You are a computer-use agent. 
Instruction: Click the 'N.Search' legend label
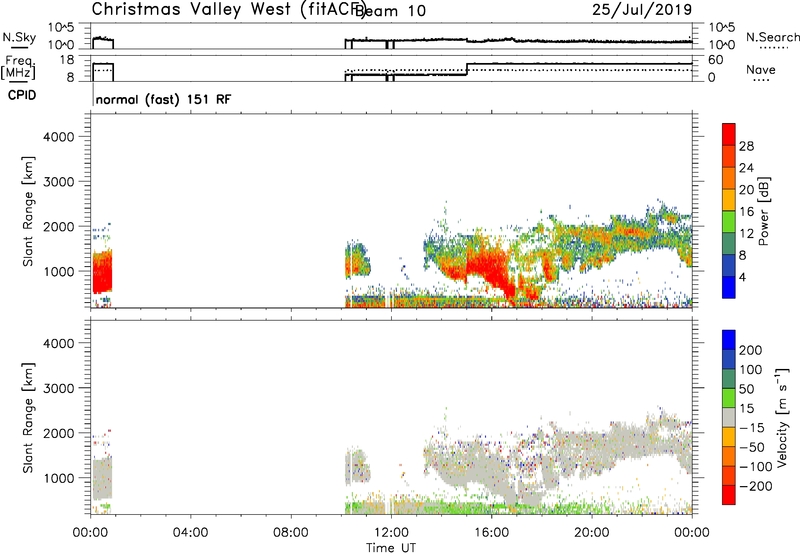(x=772, y=37)
